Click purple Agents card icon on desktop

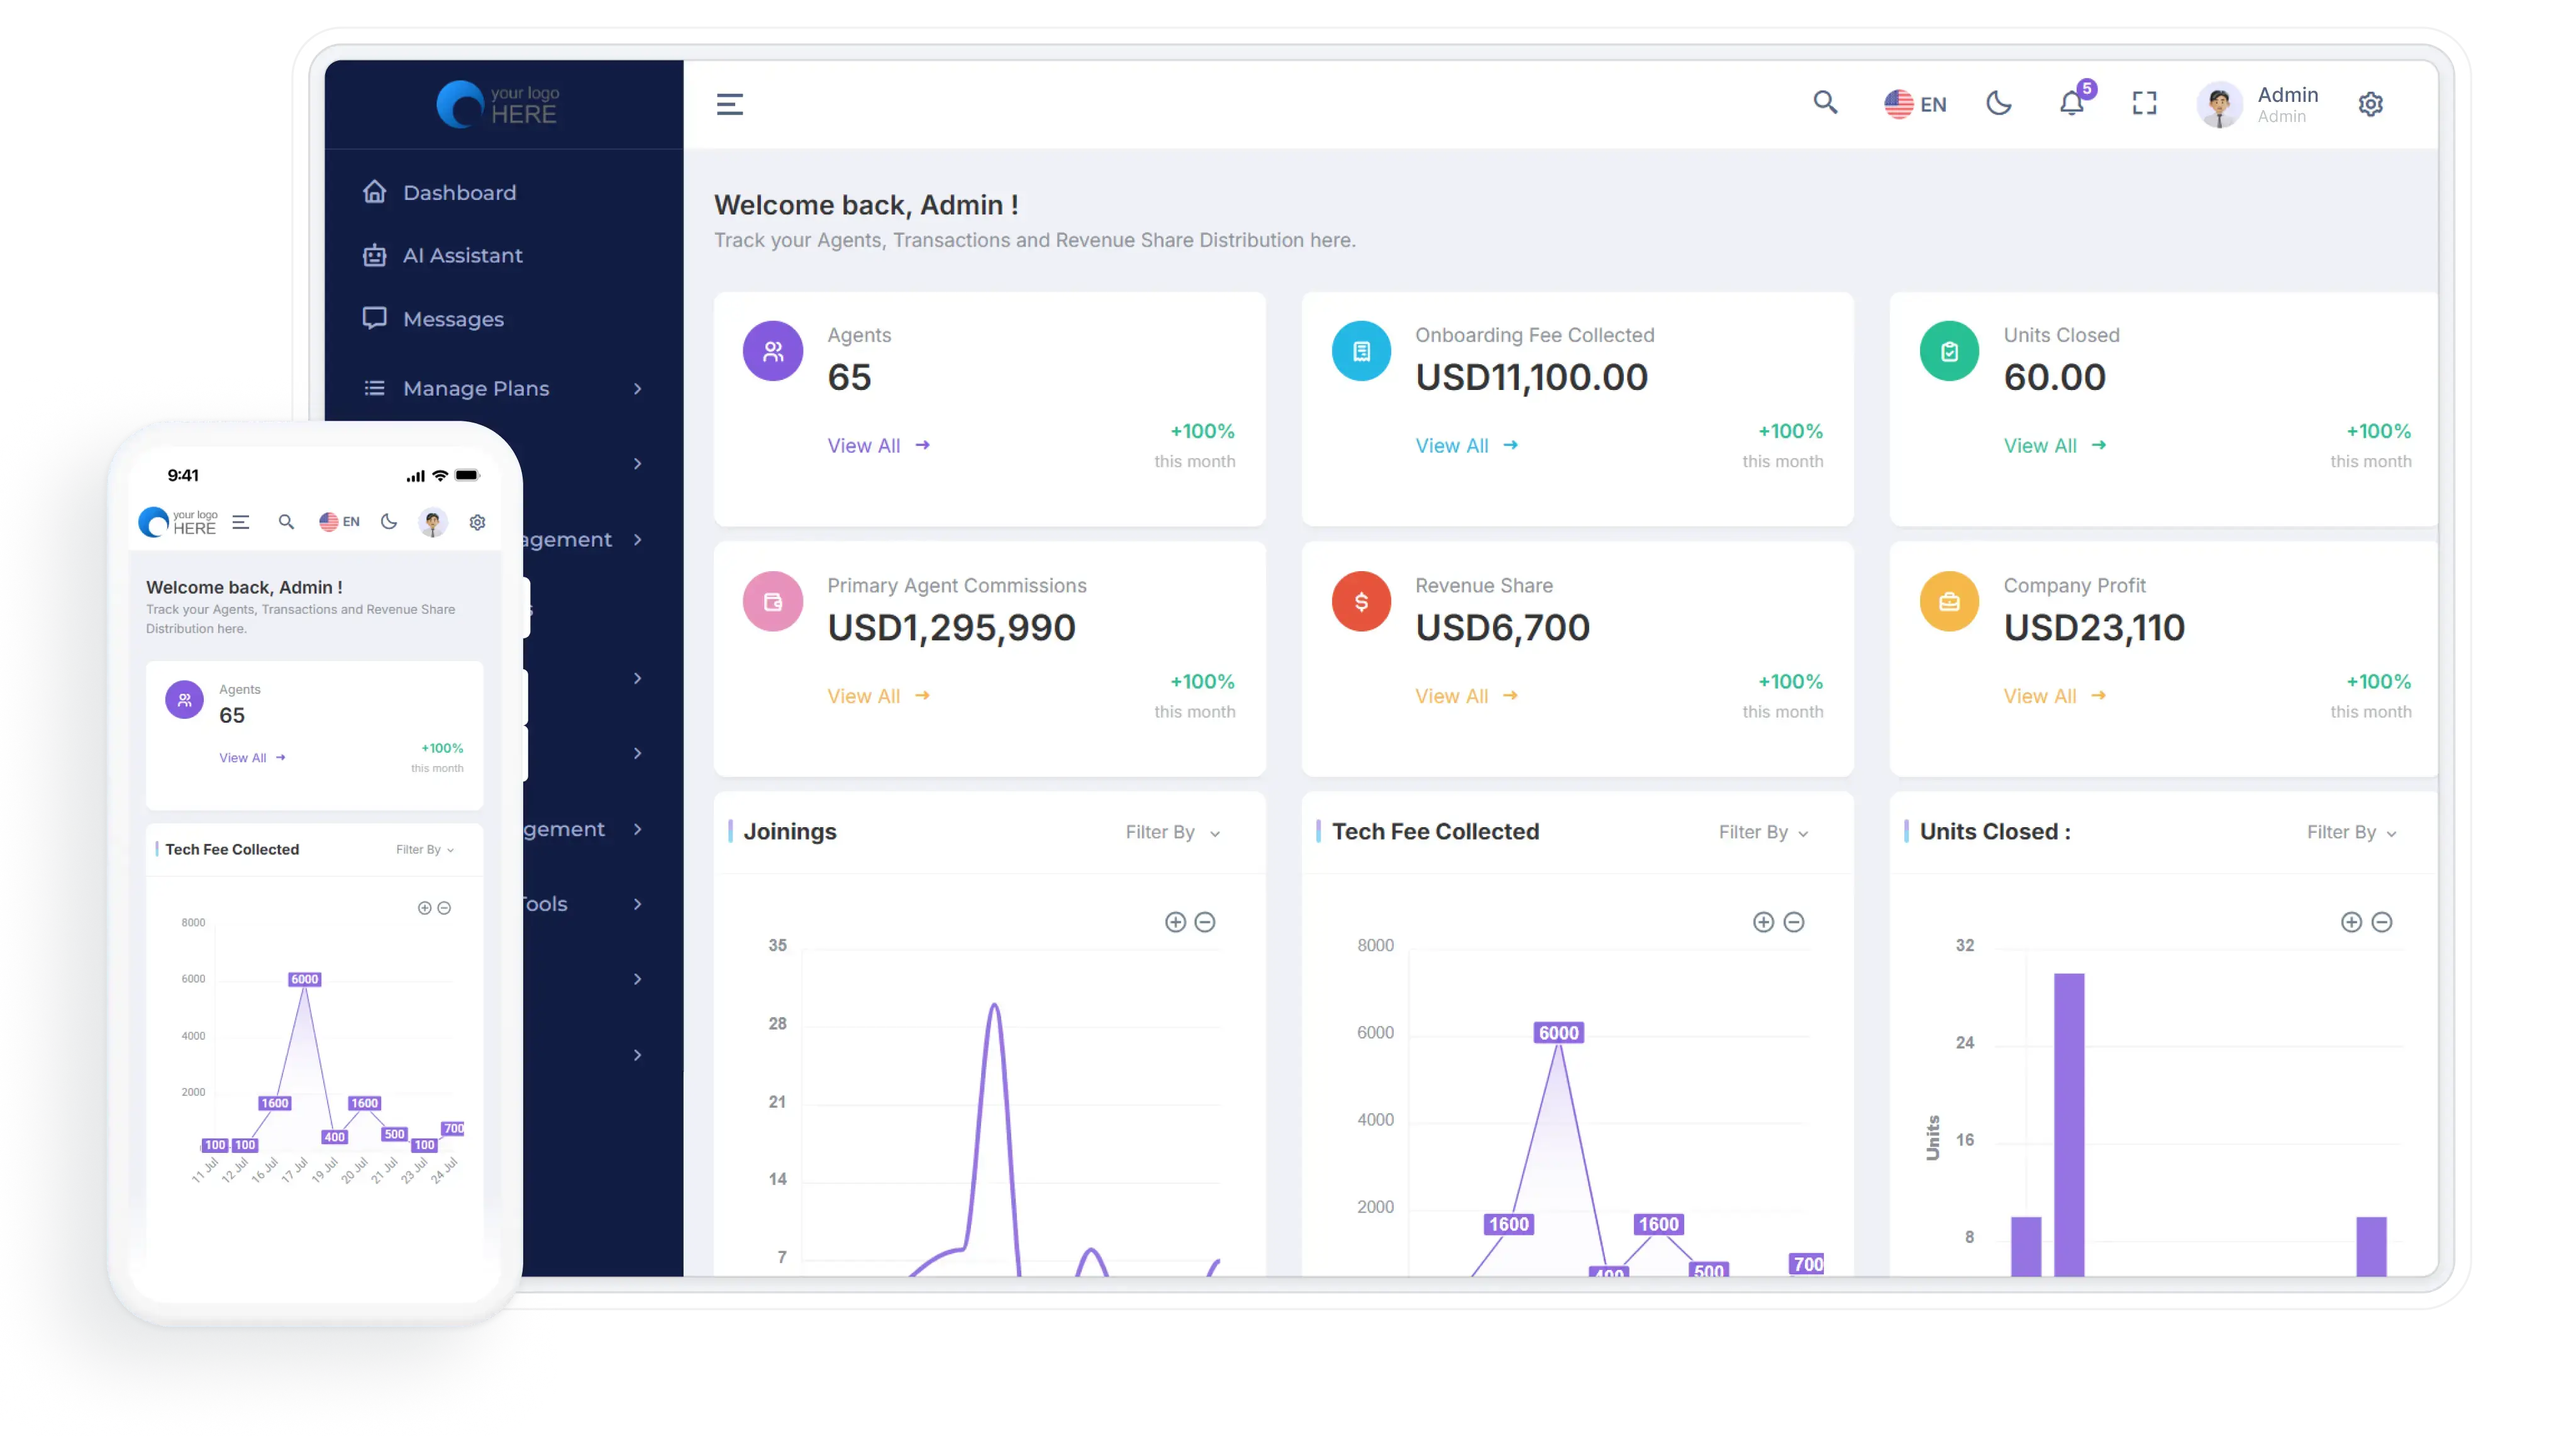pos(772,351)
